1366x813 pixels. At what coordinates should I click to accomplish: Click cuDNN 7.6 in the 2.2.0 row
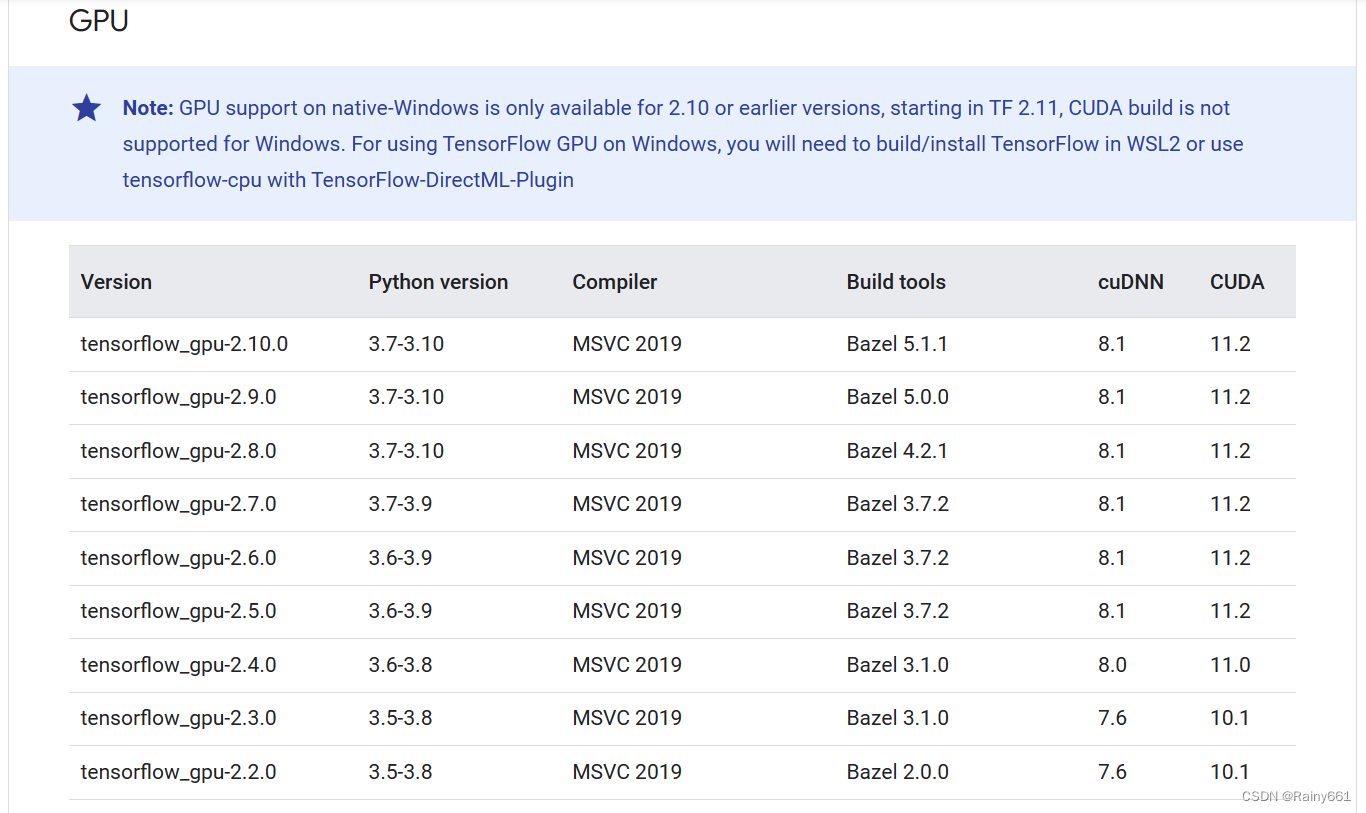click(1112, 772)
